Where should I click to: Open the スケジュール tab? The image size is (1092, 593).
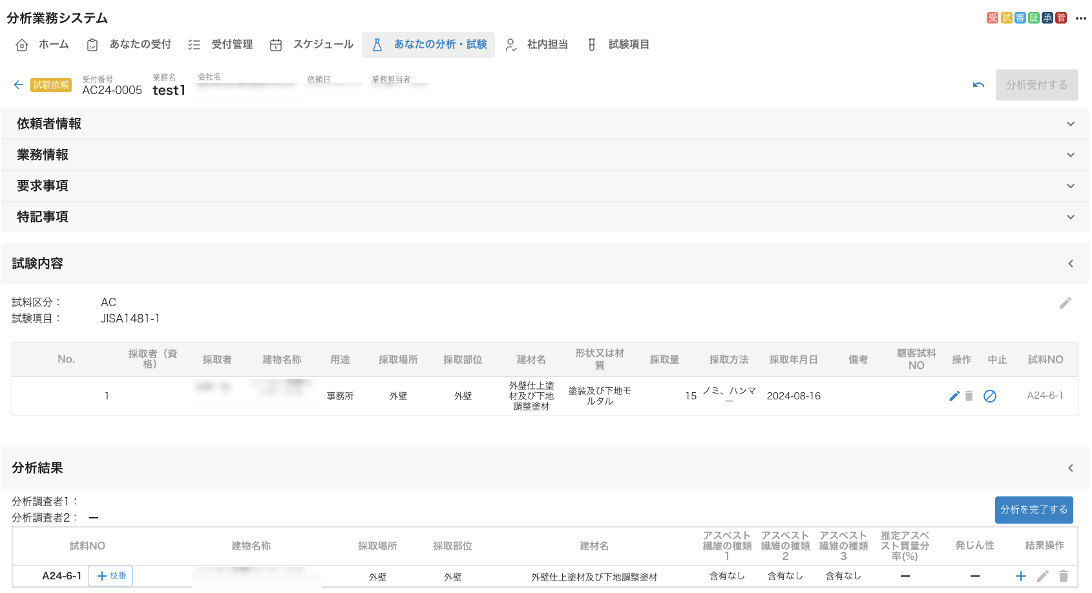(x=311, y=45)
